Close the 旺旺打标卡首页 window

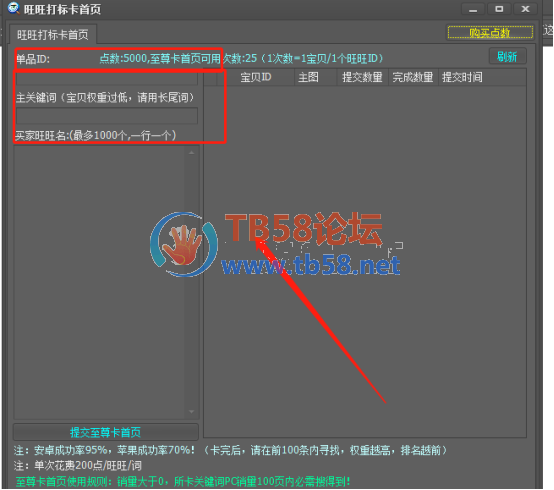pyautogui.click(x=525, y=9)
